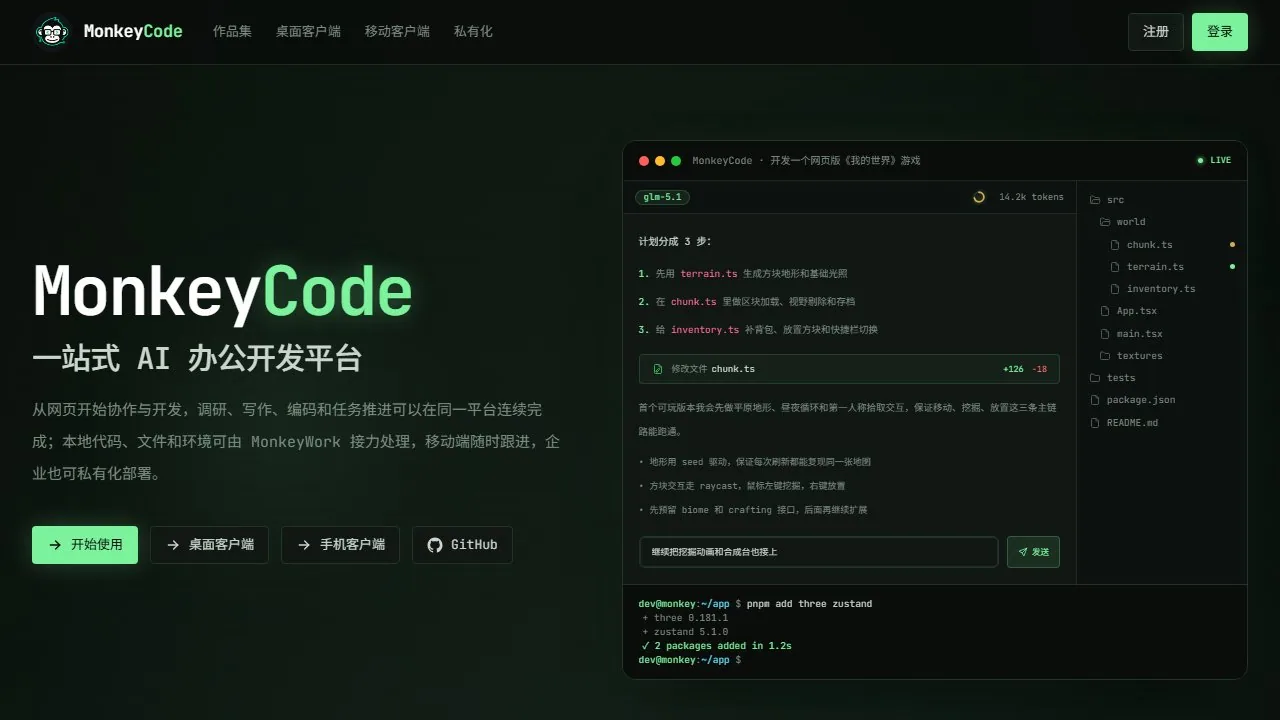Click the glm-5.1 model badge
This screenshot has width=1280, height=720.
click(662, 197)
